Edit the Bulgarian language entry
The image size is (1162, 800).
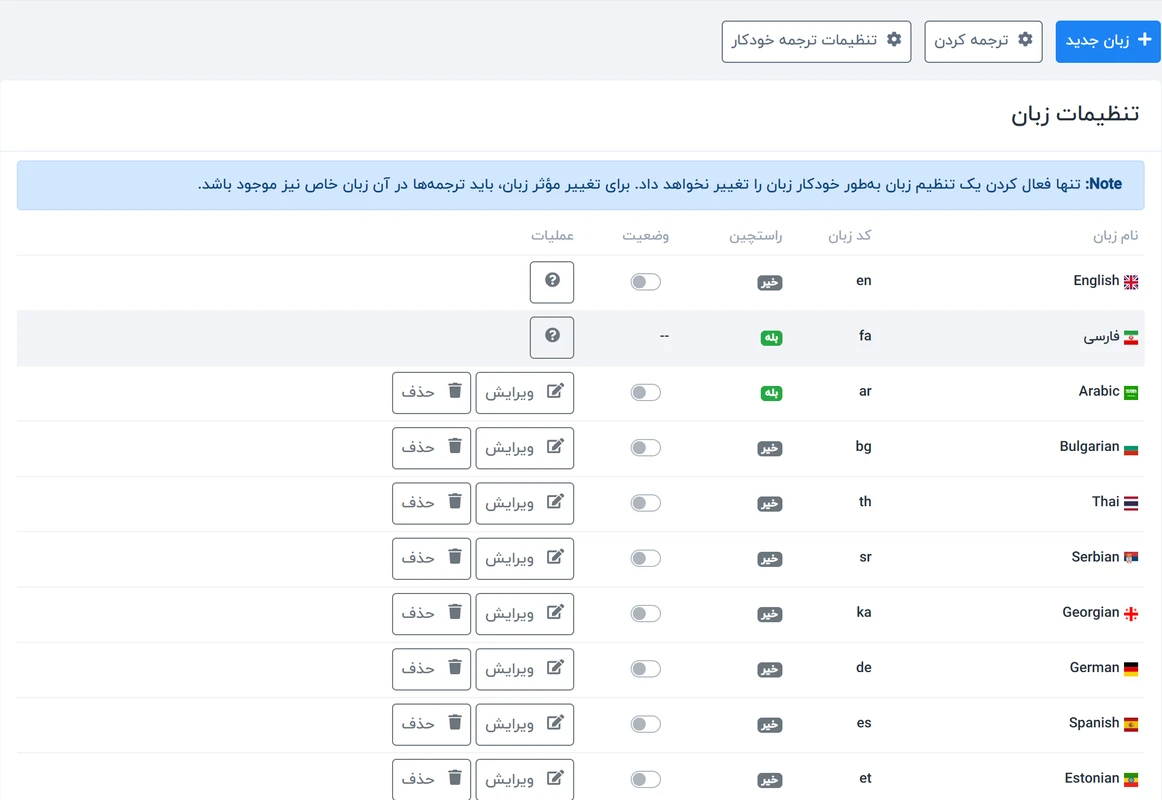[x=525, y=448]
